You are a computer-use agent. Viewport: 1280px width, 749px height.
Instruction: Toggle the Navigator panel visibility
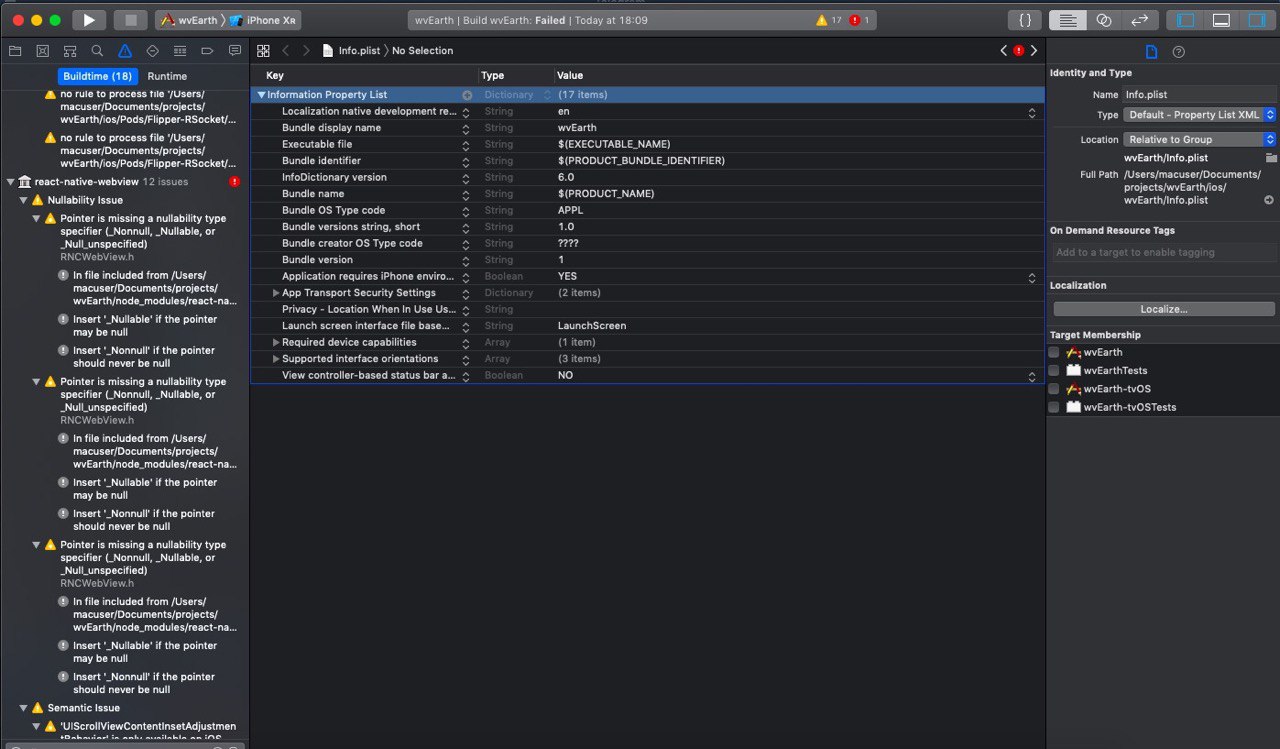click(1186, 20)
